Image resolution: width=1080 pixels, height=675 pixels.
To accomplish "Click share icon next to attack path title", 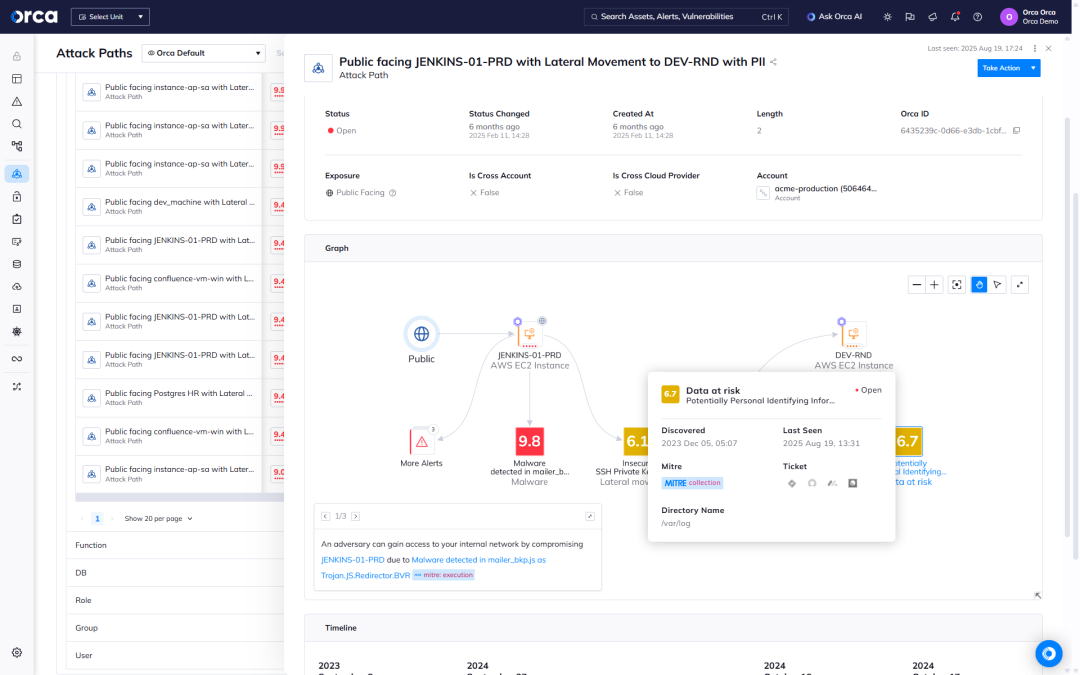I will [773, 62].
